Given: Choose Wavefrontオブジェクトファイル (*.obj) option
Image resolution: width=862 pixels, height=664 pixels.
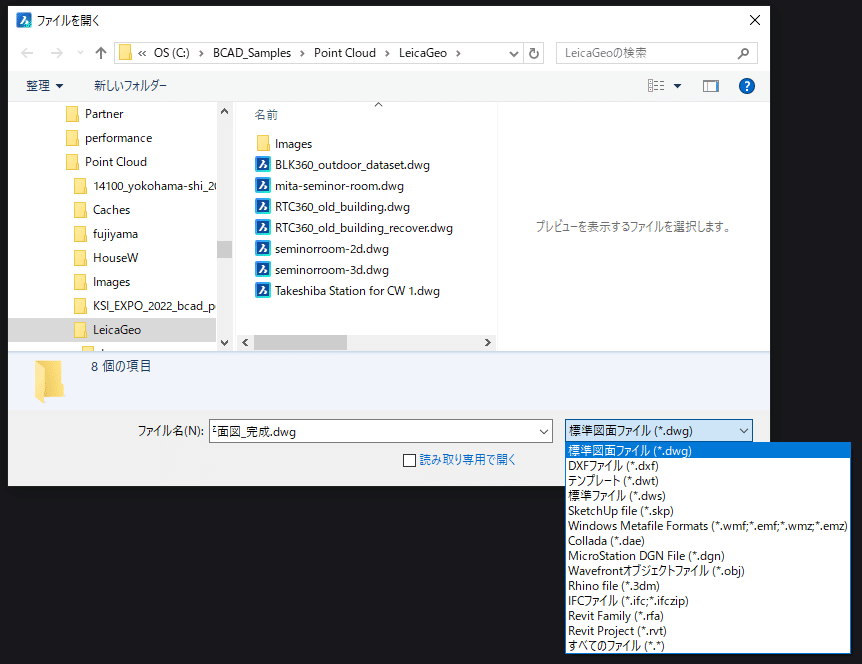Looking at the screenshot, I should 708,571.
